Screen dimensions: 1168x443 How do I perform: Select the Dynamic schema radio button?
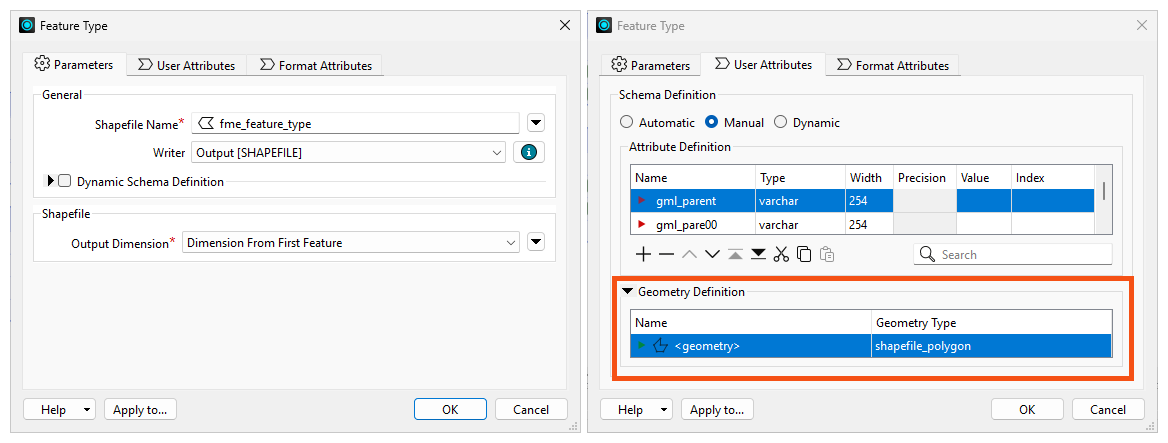click(781, 122)
